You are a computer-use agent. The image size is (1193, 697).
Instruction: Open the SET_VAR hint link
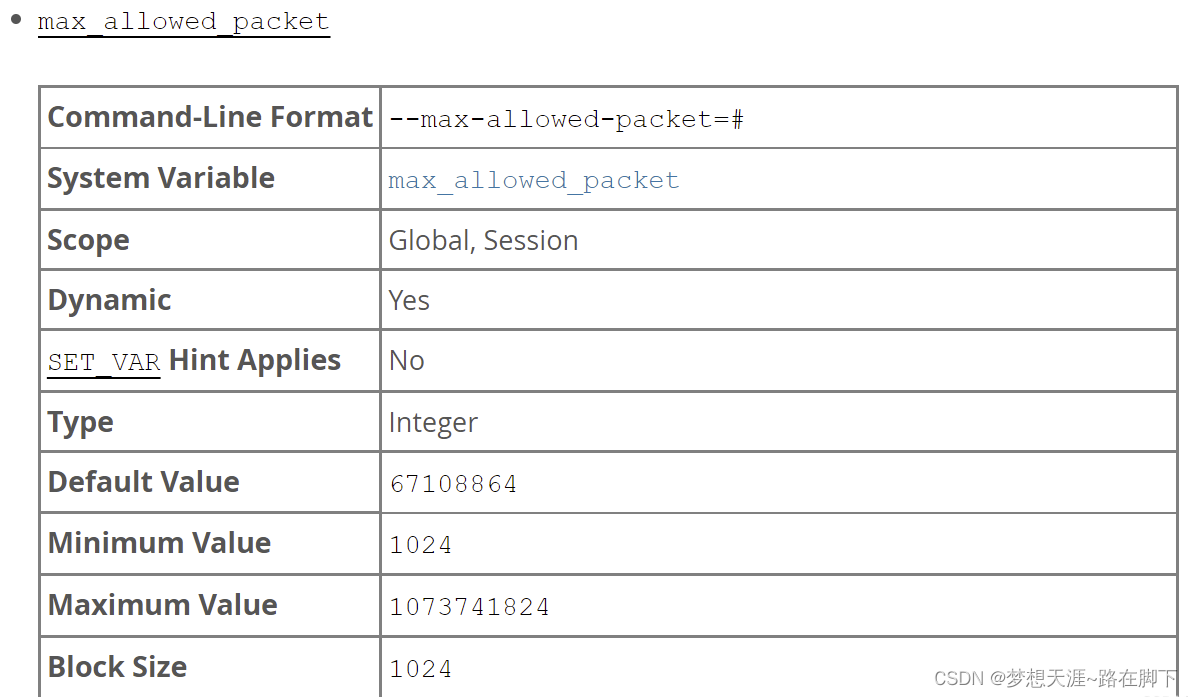(x=104, y=362)
